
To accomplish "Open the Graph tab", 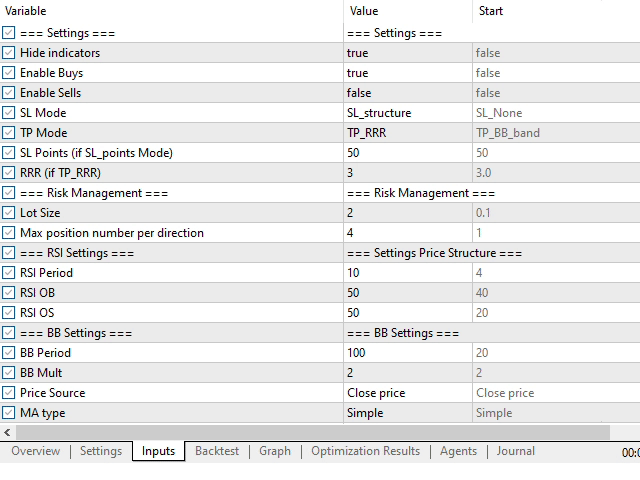I will tap(275, 451).
